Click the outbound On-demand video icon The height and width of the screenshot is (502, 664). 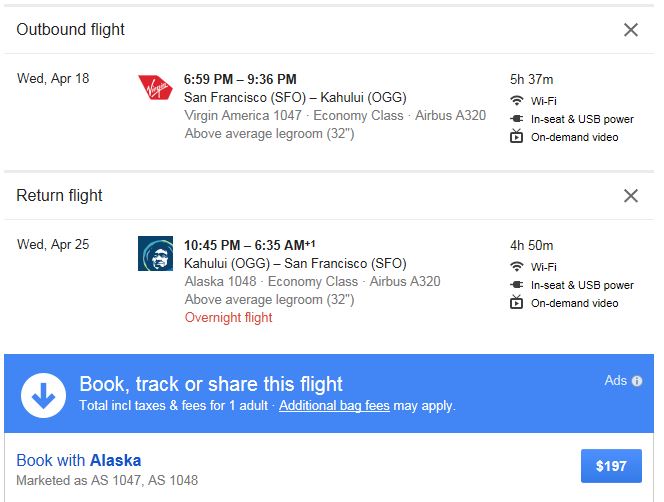[517, 137]
